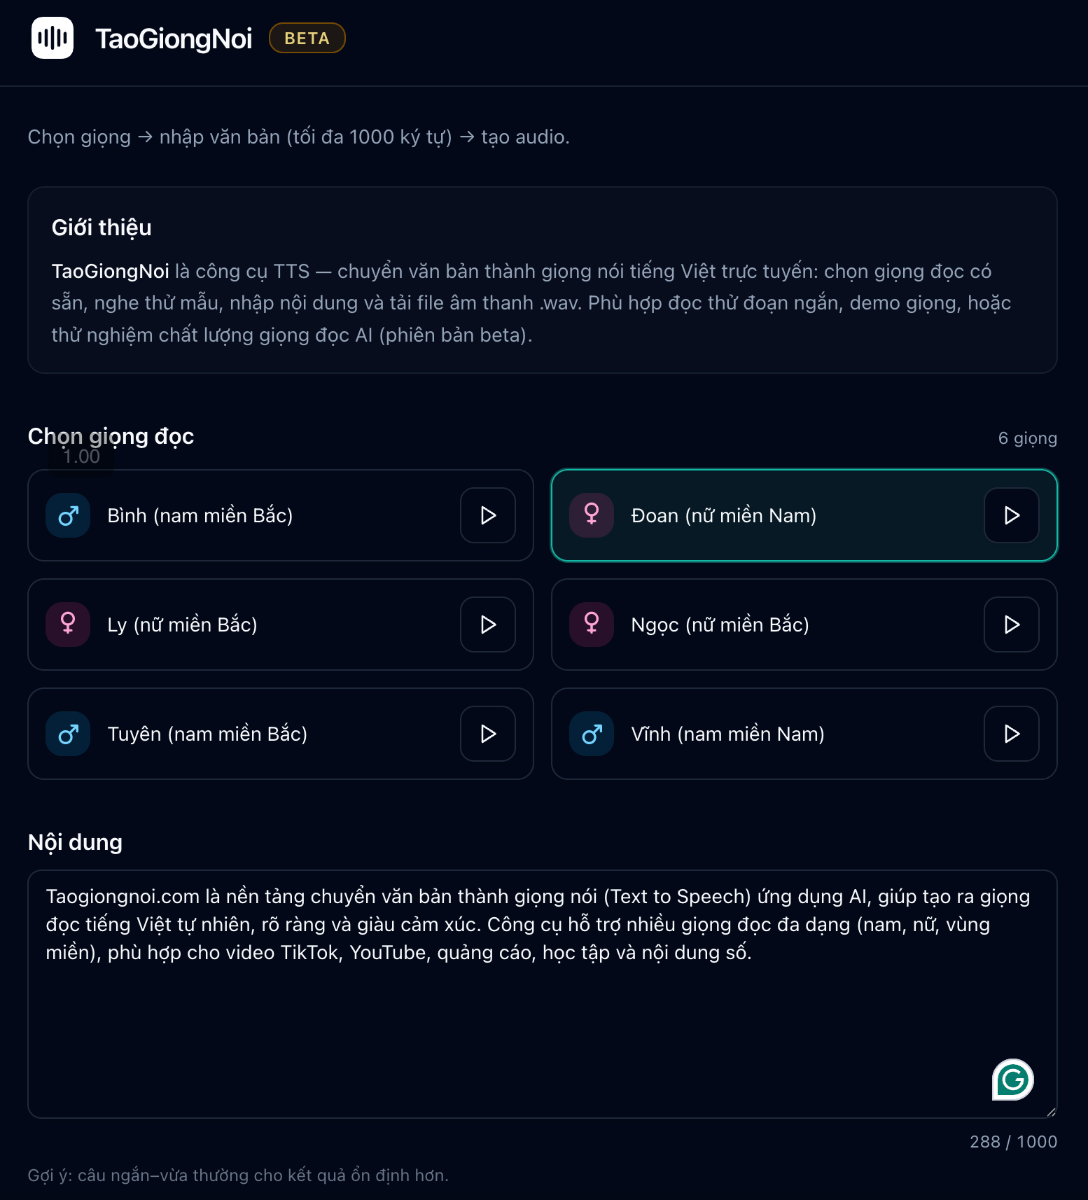Click the textarea resize handle corner

(x=1050, y=1111)
